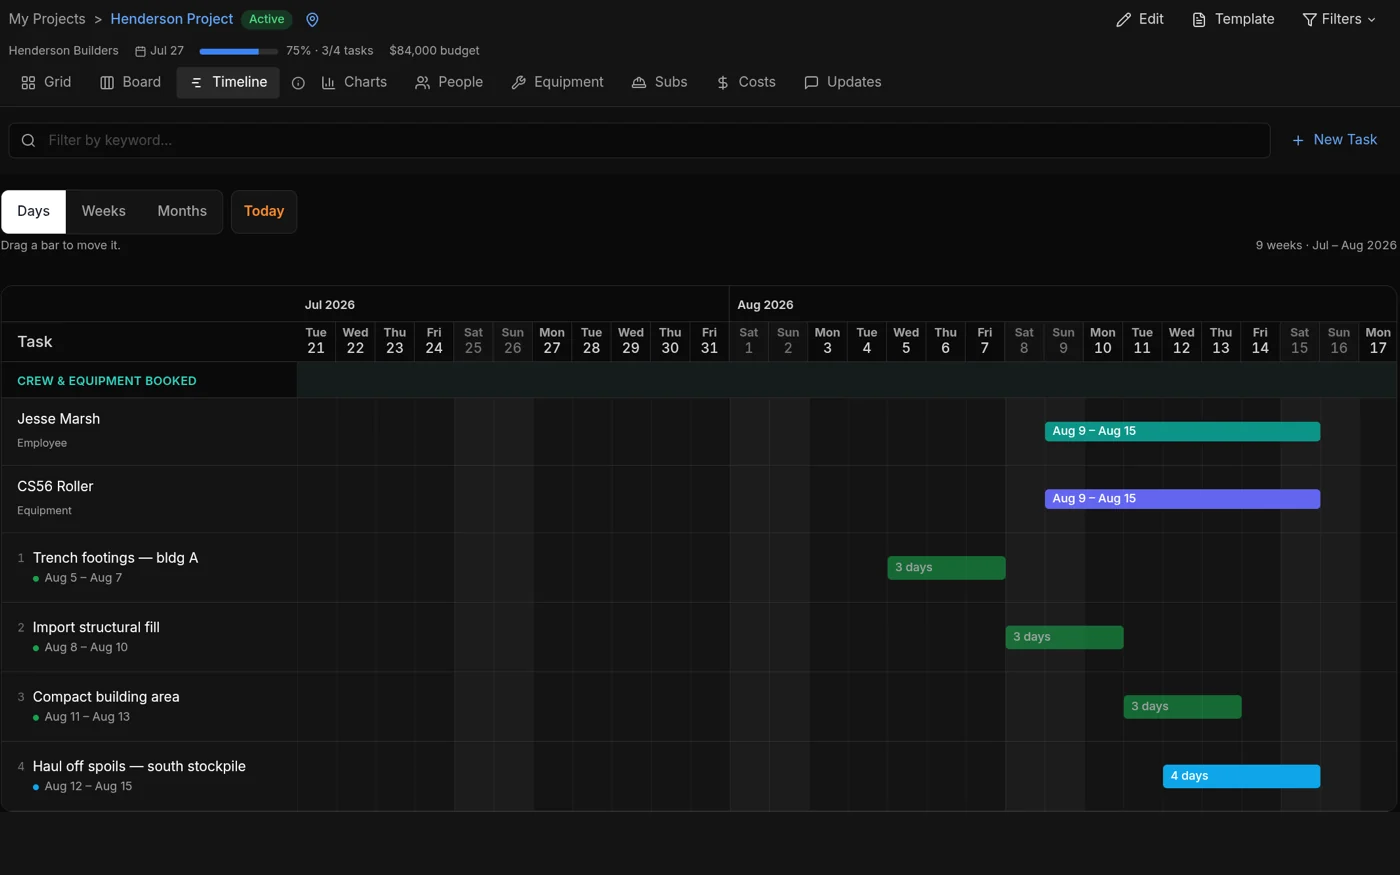Click the Trench footings 3 days bar
The image size is (1400, 875).
(946, 567)
